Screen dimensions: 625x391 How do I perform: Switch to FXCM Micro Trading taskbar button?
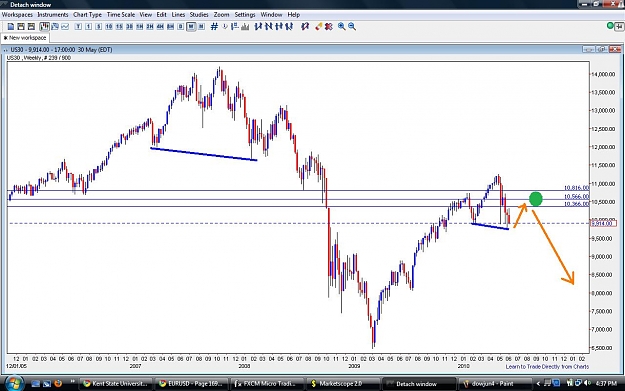[267, 383]
